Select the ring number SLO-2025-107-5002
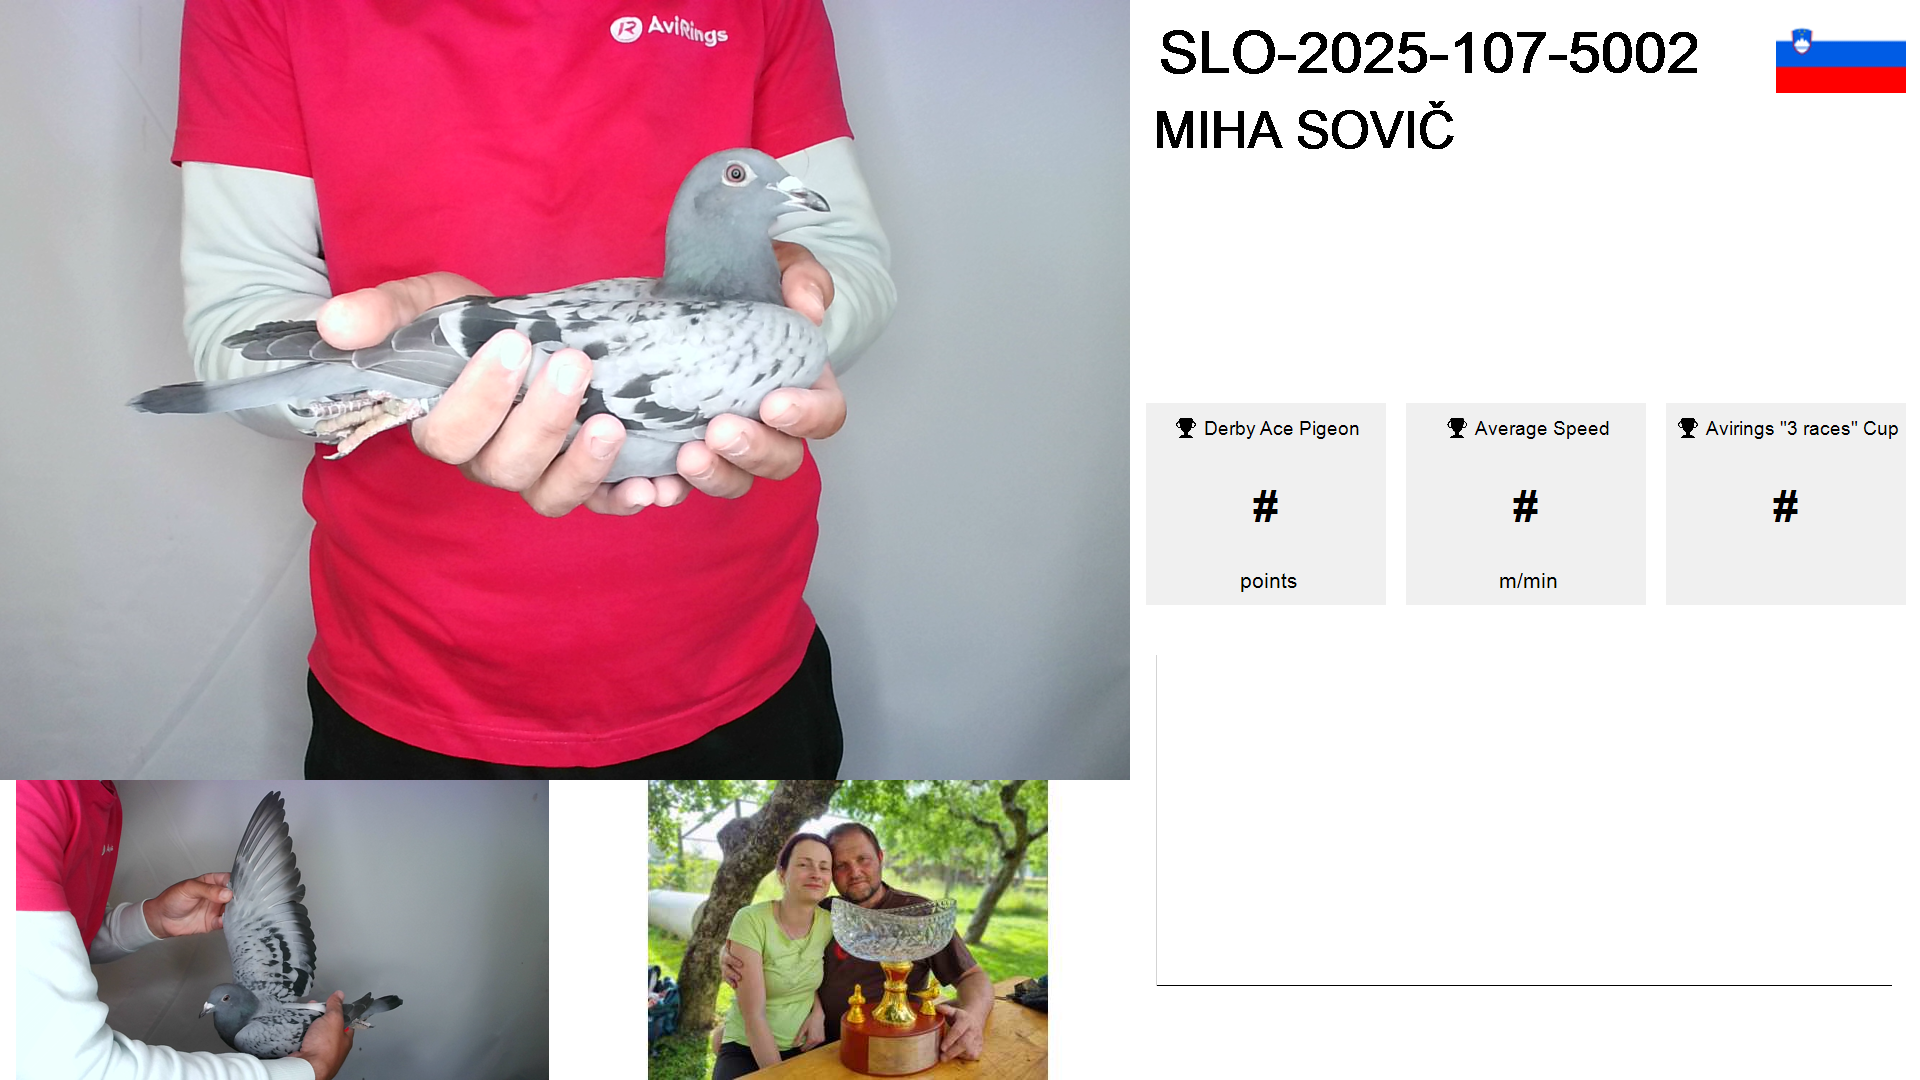 pyautogui.click(x=1428, y=53)
